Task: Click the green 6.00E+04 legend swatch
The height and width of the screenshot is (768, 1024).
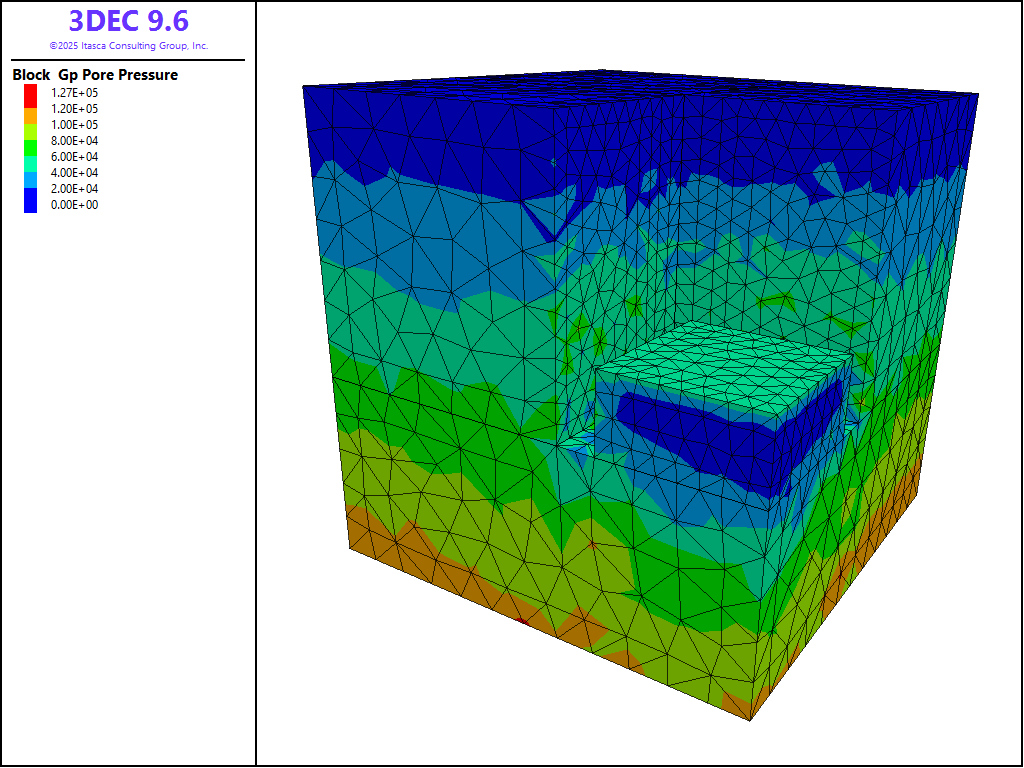Action: [x=30, y=150]
